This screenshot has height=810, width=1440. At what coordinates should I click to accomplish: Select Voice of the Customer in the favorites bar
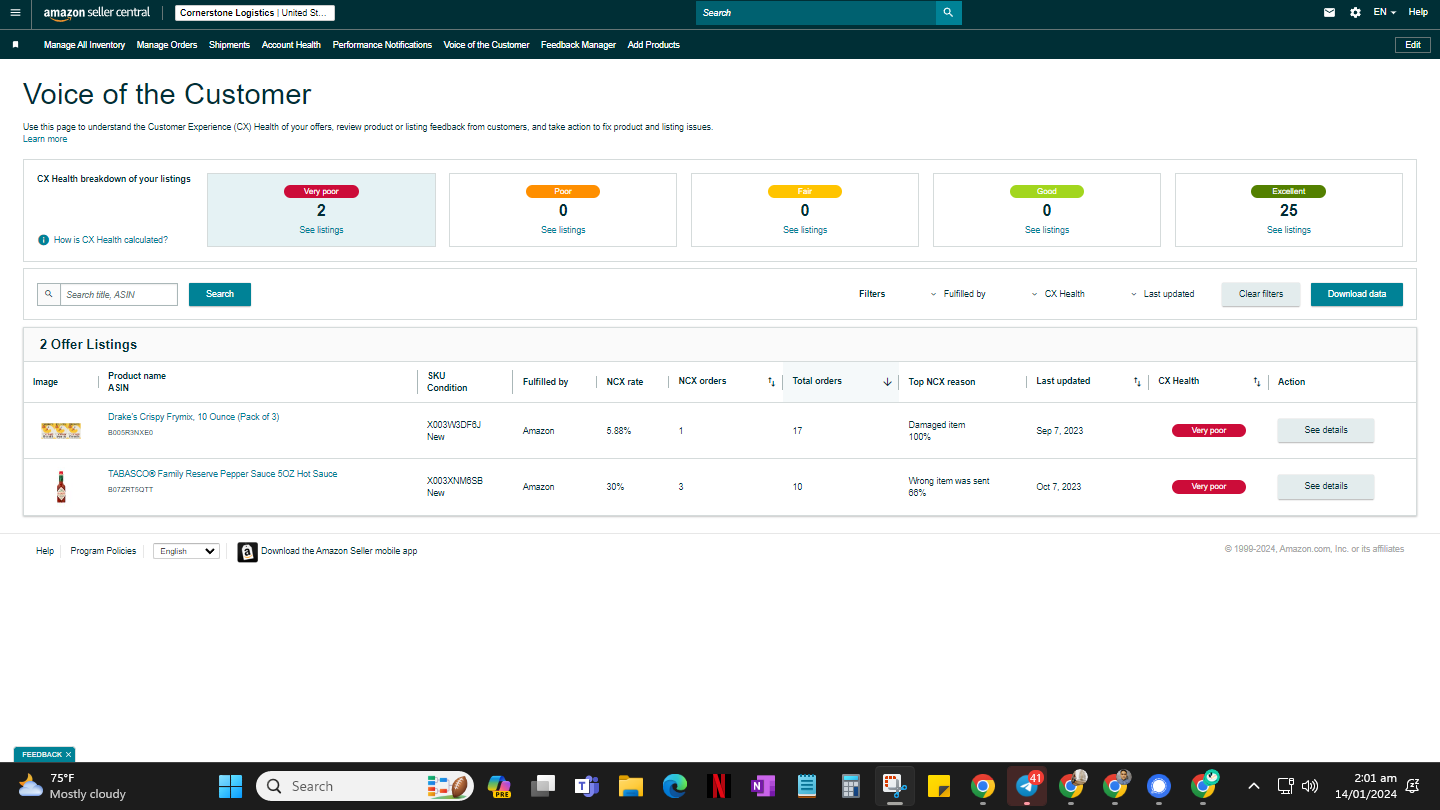point(487,45)
